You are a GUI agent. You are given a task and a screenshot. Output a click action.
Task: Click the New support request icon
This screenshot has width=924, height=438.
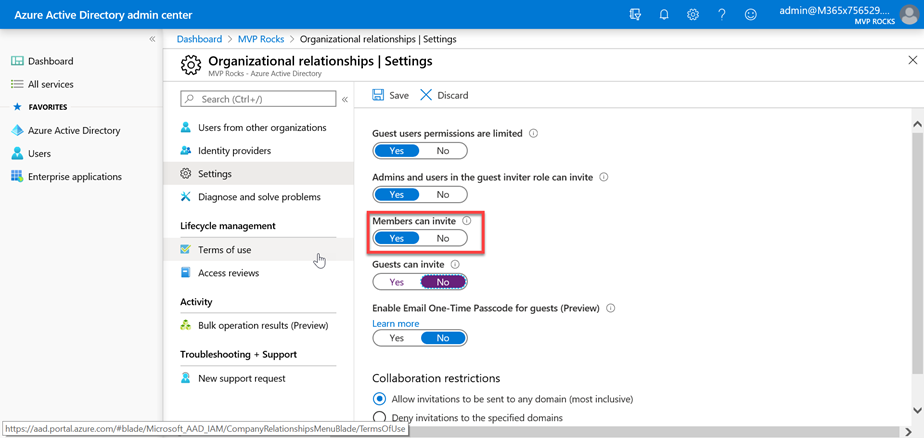tap(186, 378)
